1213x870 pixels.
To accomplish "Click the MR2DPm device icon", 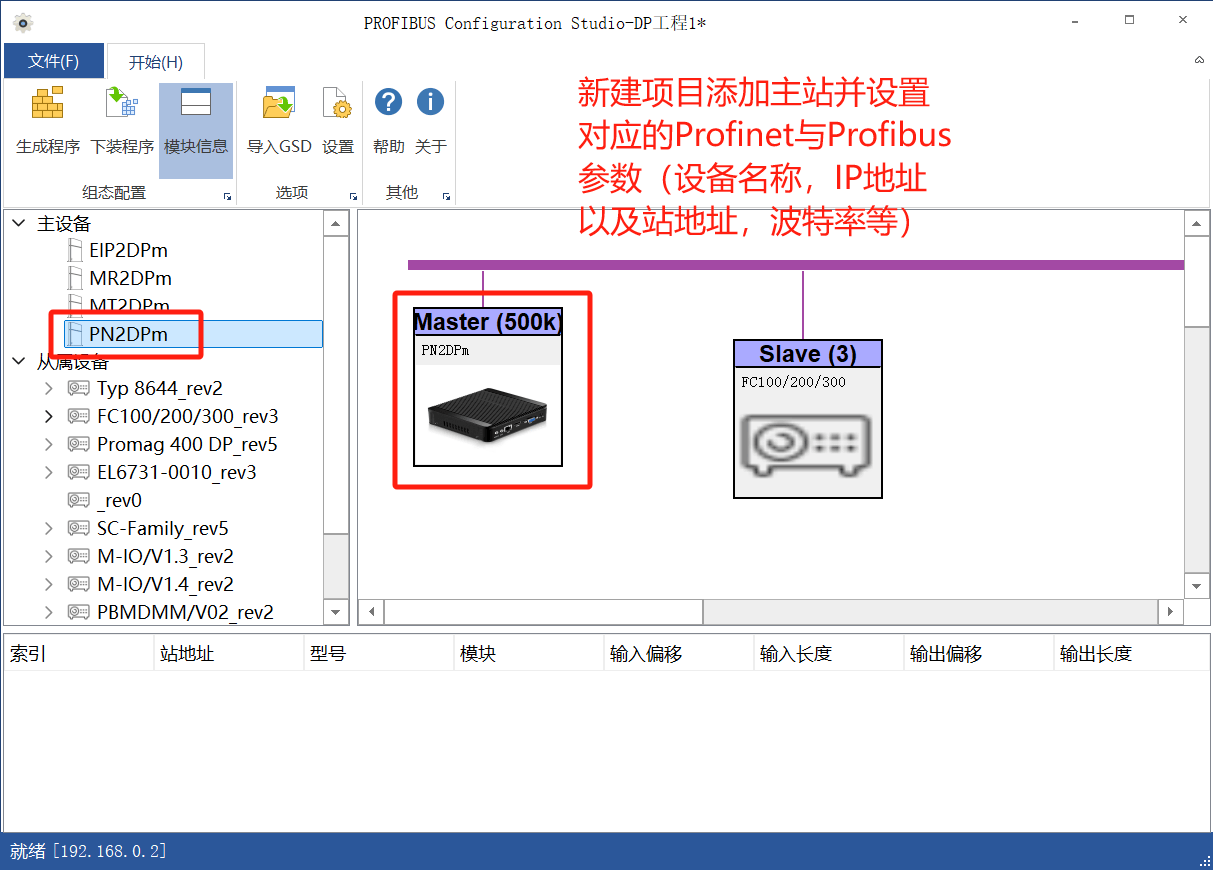I will pos(74,278).
